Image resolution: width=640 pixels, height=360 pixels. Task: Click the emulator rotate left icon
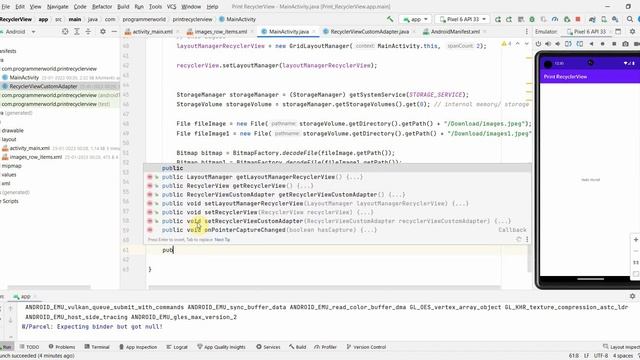point(568,44)
